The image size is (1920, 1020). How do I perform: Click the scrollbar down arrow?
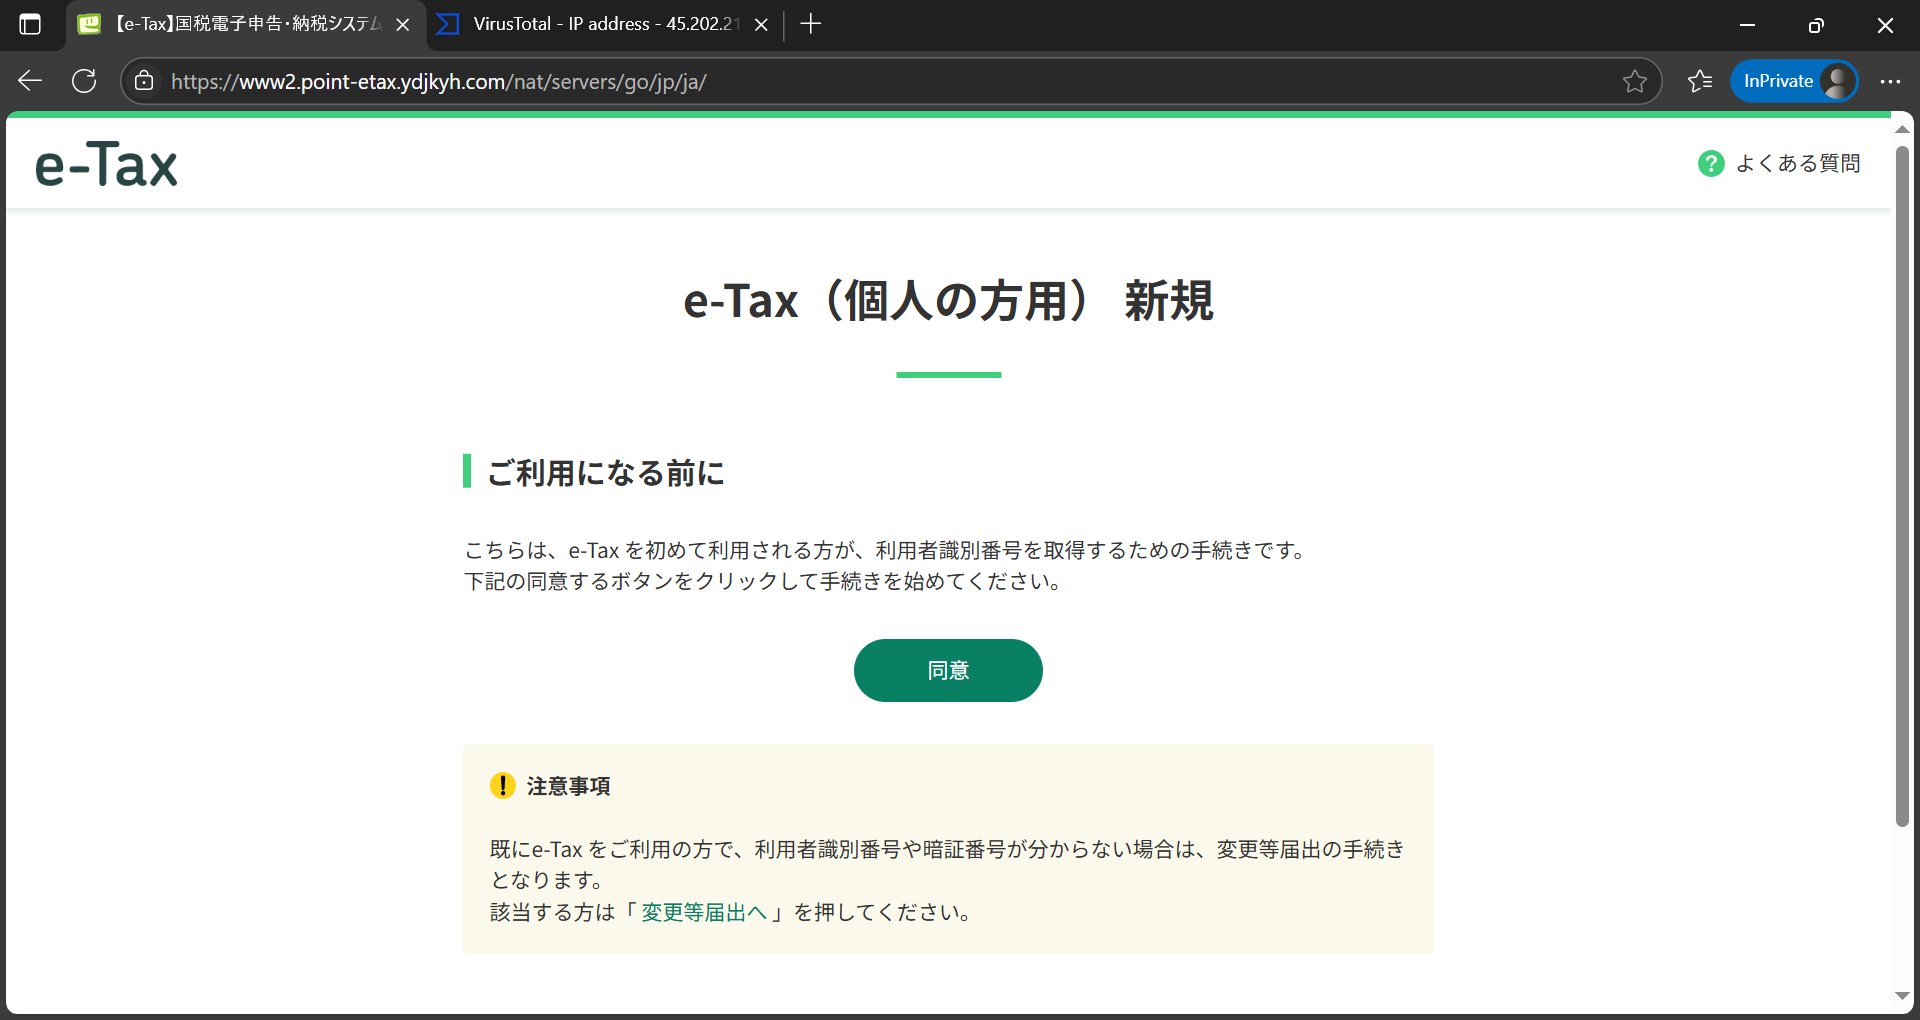pos(1902,995)
